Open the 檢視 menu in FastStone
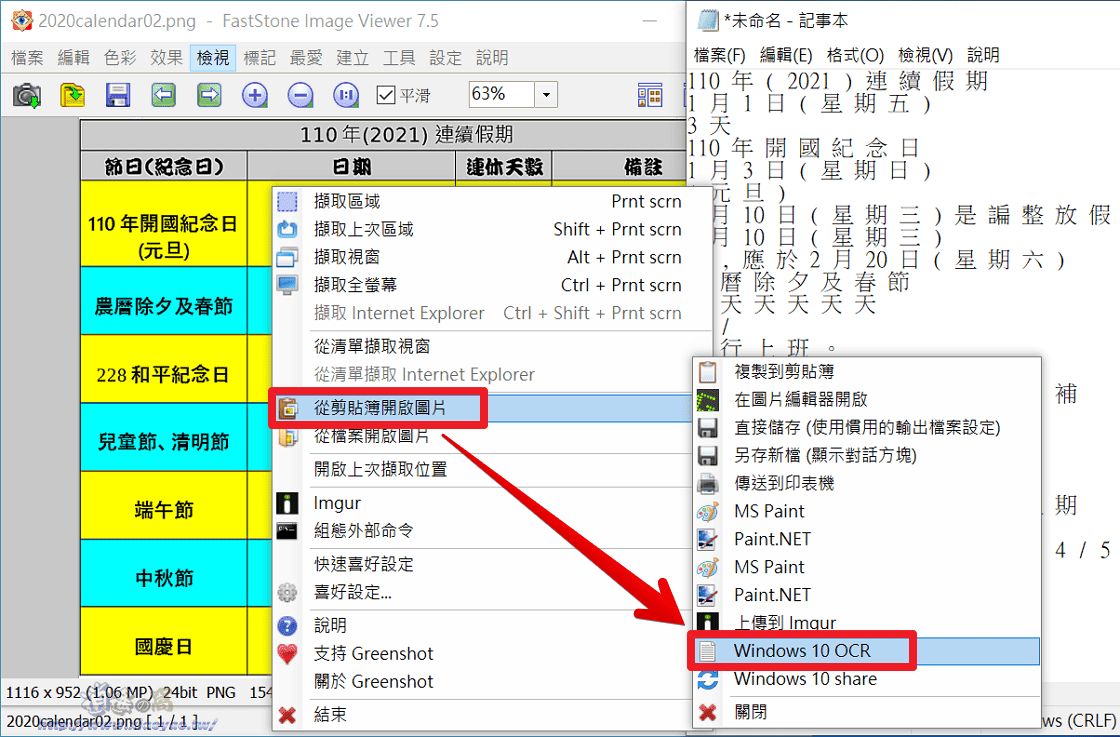Image resolution: width=1120 pixels, height=737 pixels. [x=213, y=57]
